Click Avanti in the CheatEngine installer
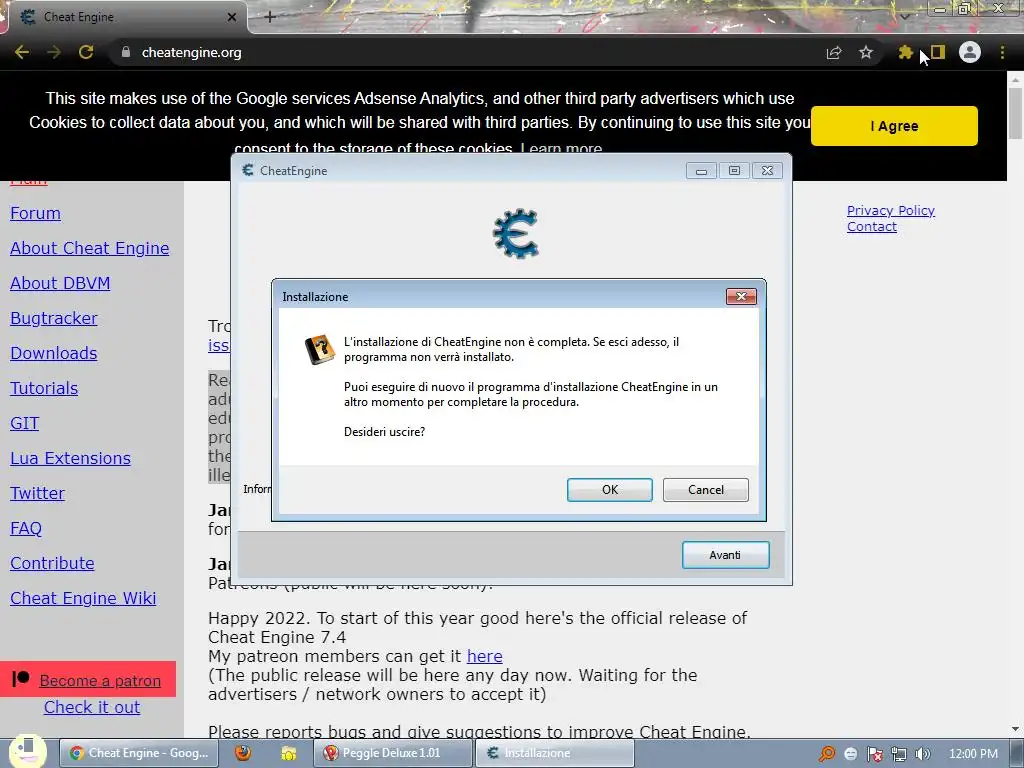Viewport: 1024px width, 768px height. [x=726, y=555]
